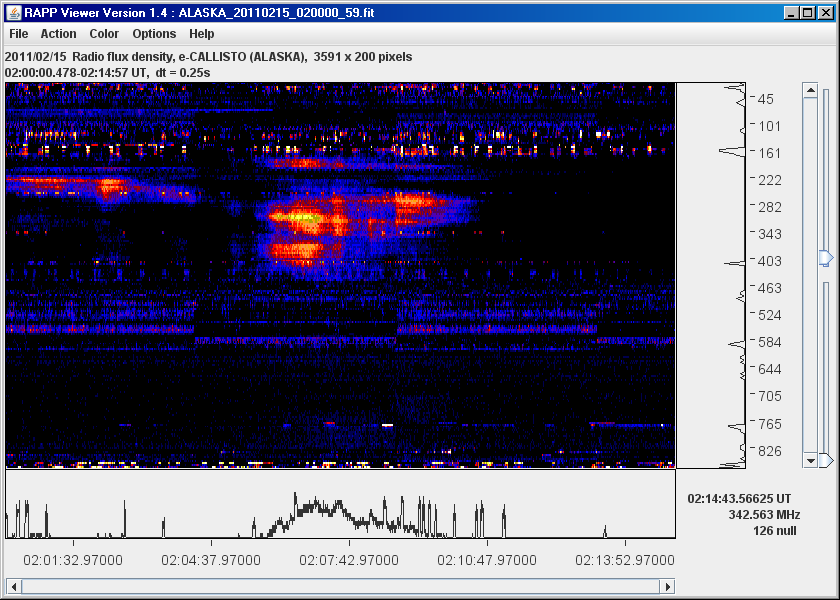Click the horizontal scrollbar left arrow
The image size is (840, 600).
(14, 587)
